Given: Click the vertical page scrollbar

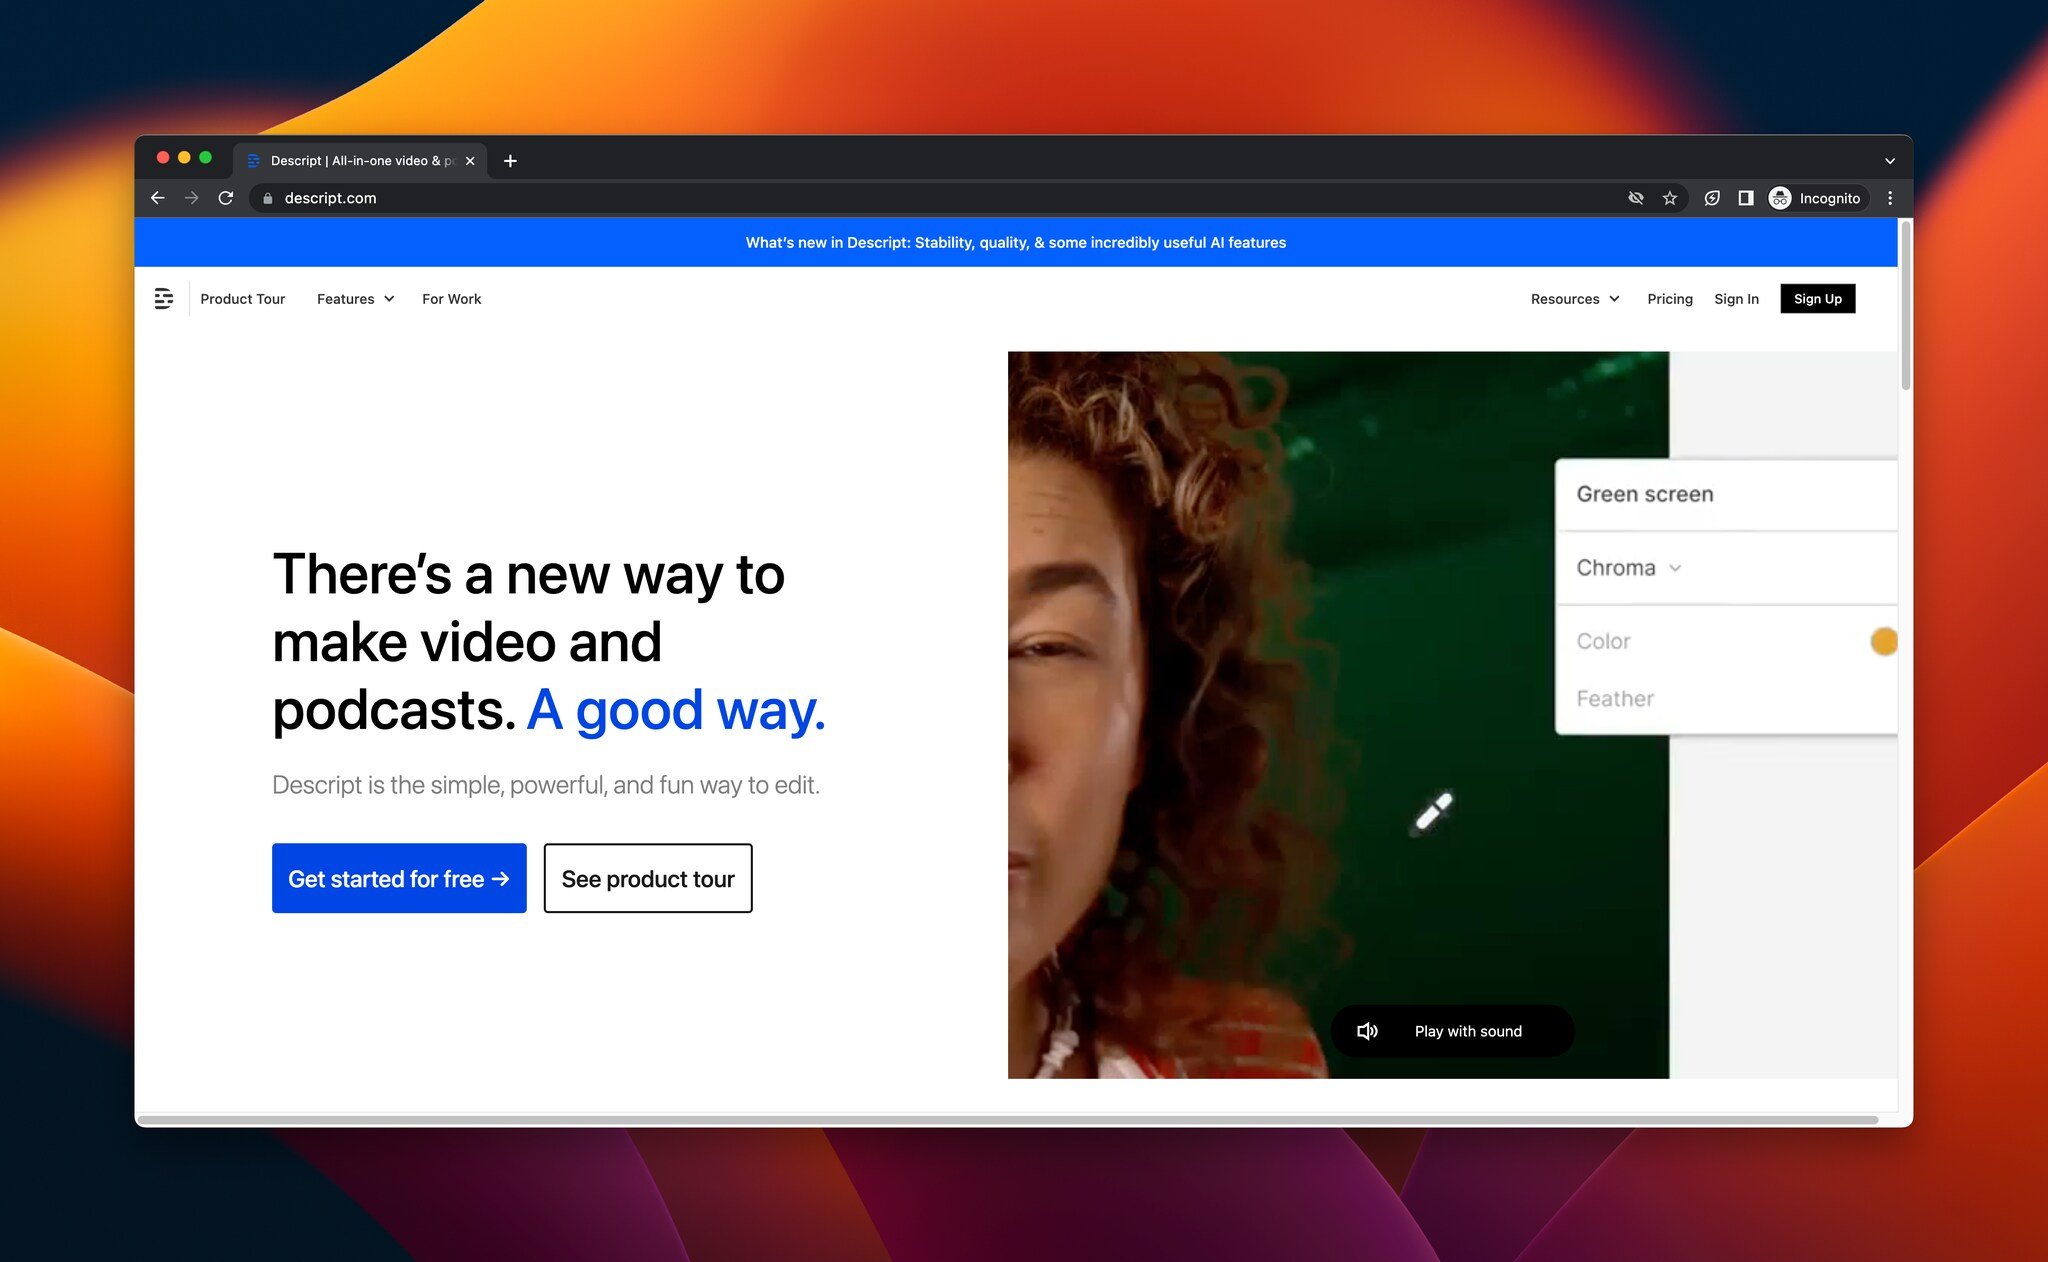Looking at the screenshot, I should click(1905, 306).
